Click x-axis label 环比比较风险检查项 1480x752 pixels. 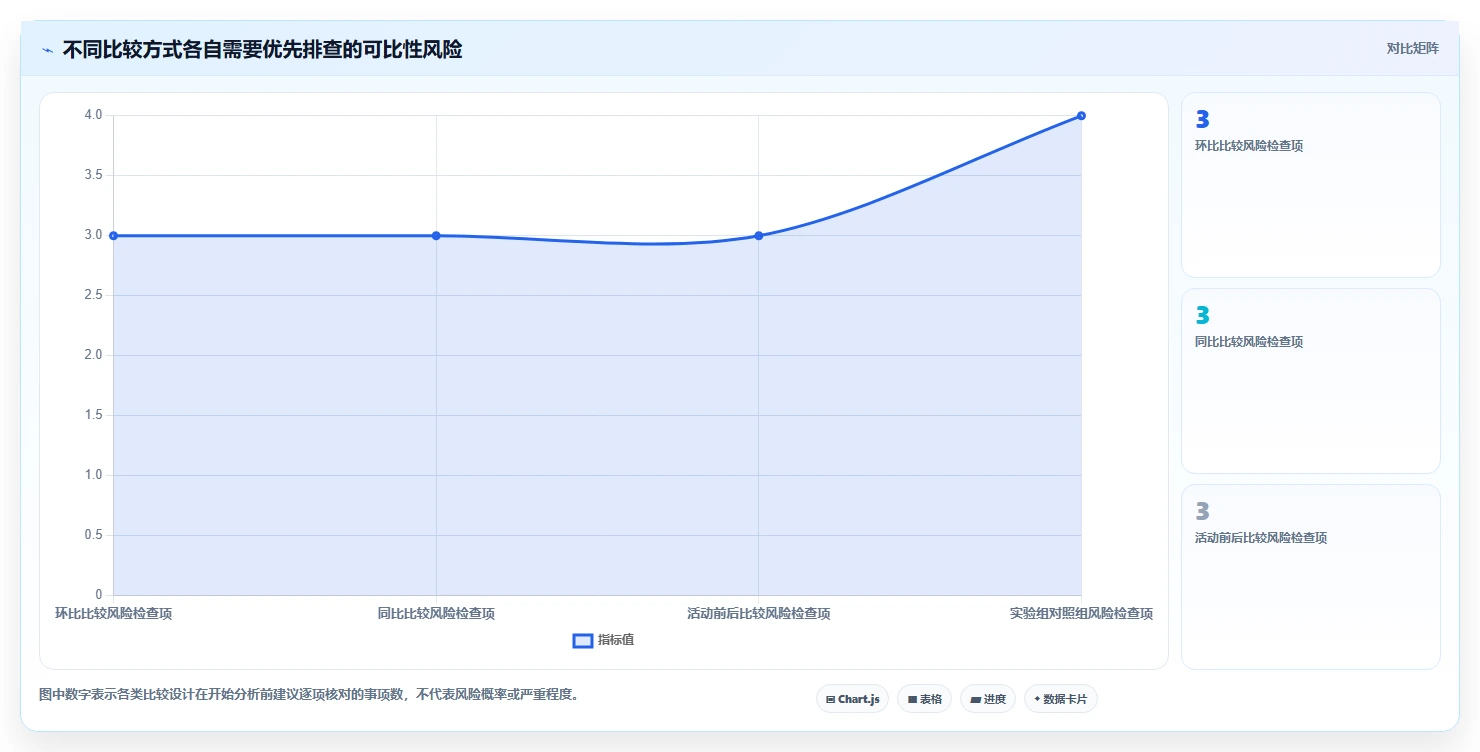click(x=113, y=613)
